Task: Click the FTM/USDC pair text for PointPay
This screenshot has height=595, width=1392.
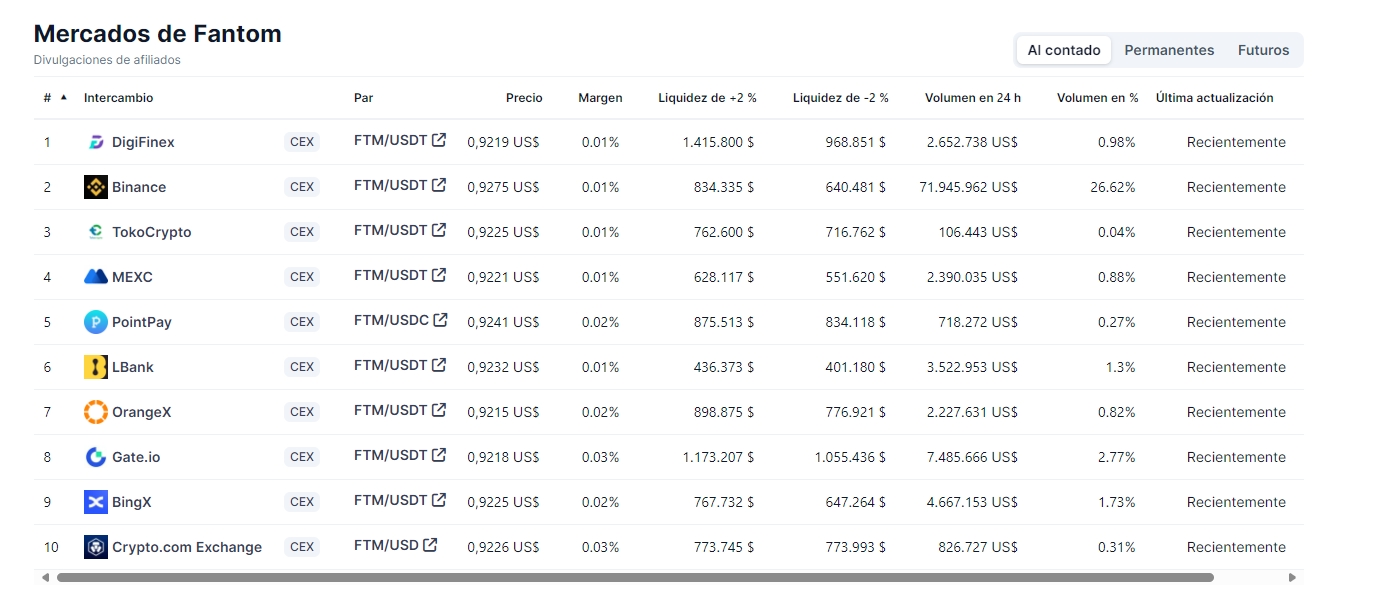Action: 391,320
